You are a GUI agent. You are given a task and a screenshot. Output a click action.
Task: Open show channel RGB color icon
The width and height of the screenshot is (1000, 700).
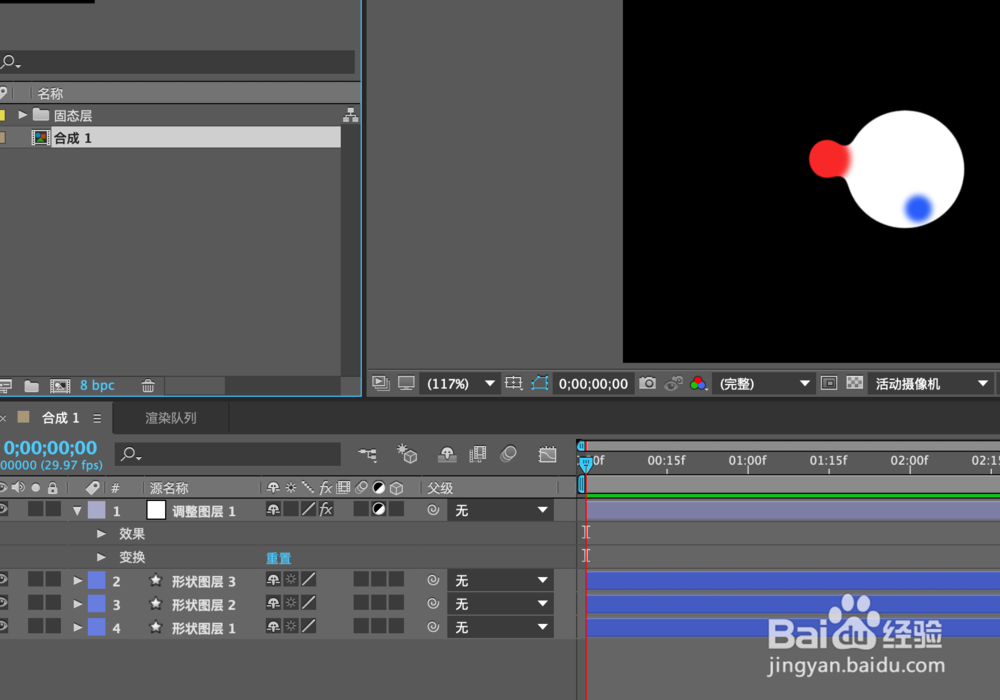coord(698,383)
